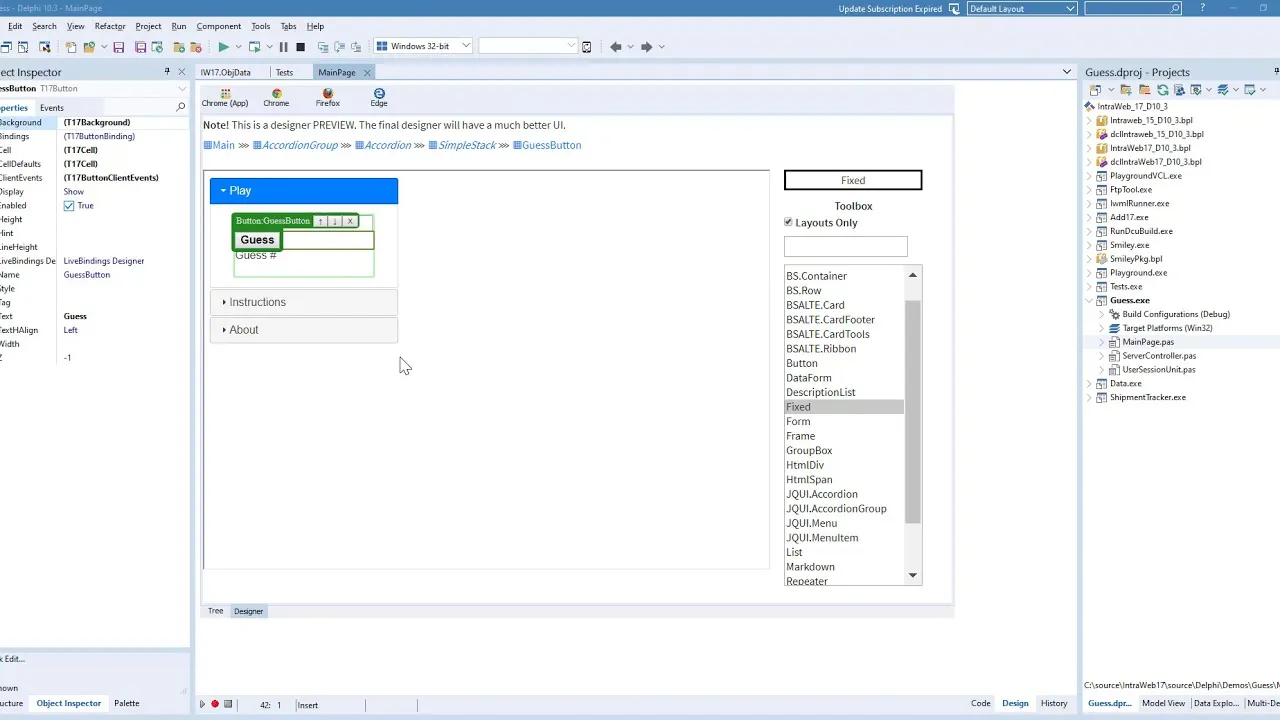Open the editor tabs list dropdown arrow
Image resolution: width=1280 pixels, height=720 pixels.
coord(1067,72)
